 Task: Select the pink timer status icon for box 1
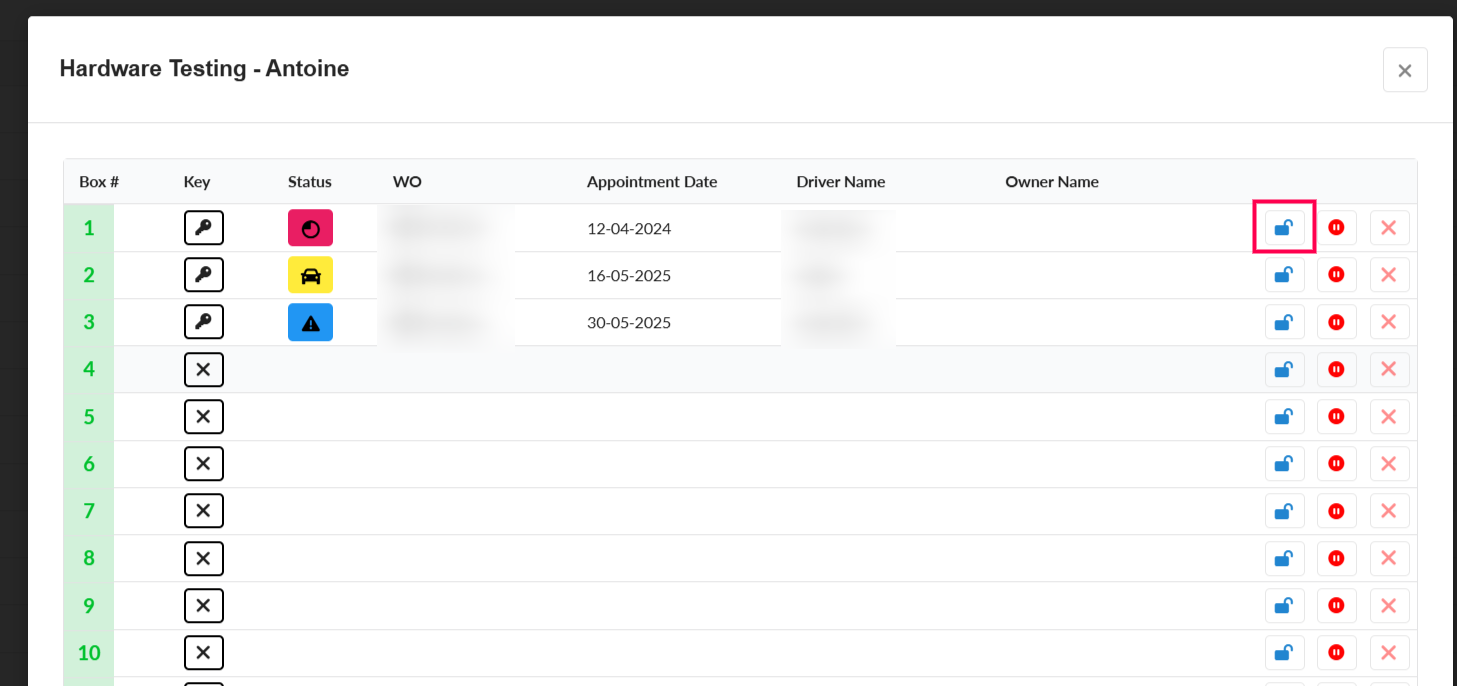tap(310, 228)
